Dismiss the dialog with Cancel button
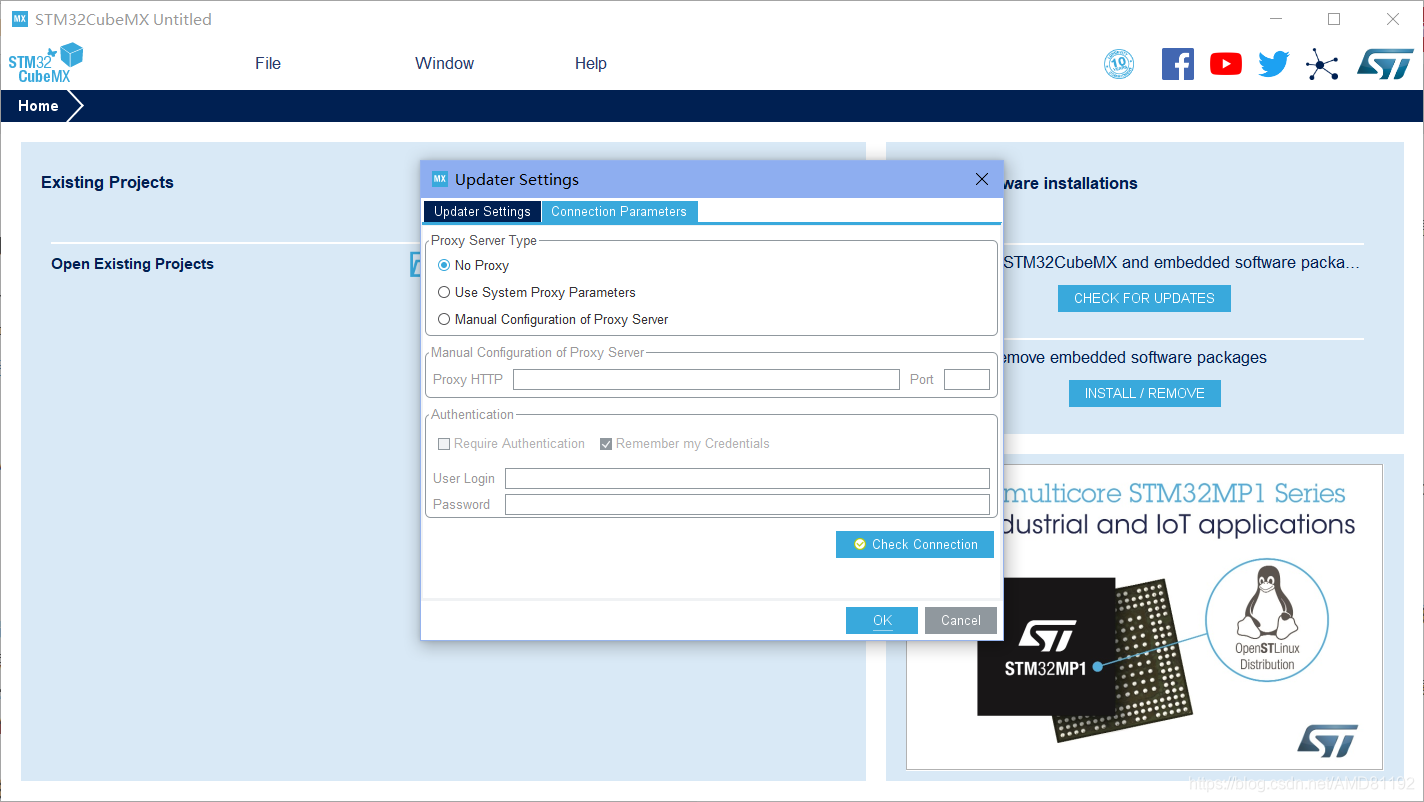This screenshot has width=1424, height=802. pos(961,620)
